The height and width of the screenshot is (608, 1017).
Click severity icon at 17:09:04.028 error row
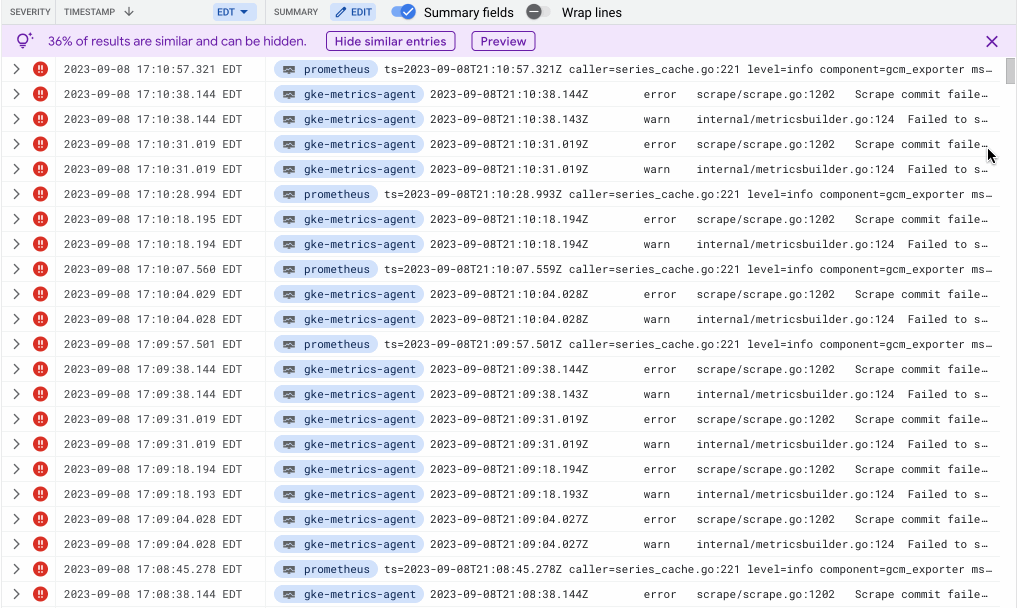point(40,519)
